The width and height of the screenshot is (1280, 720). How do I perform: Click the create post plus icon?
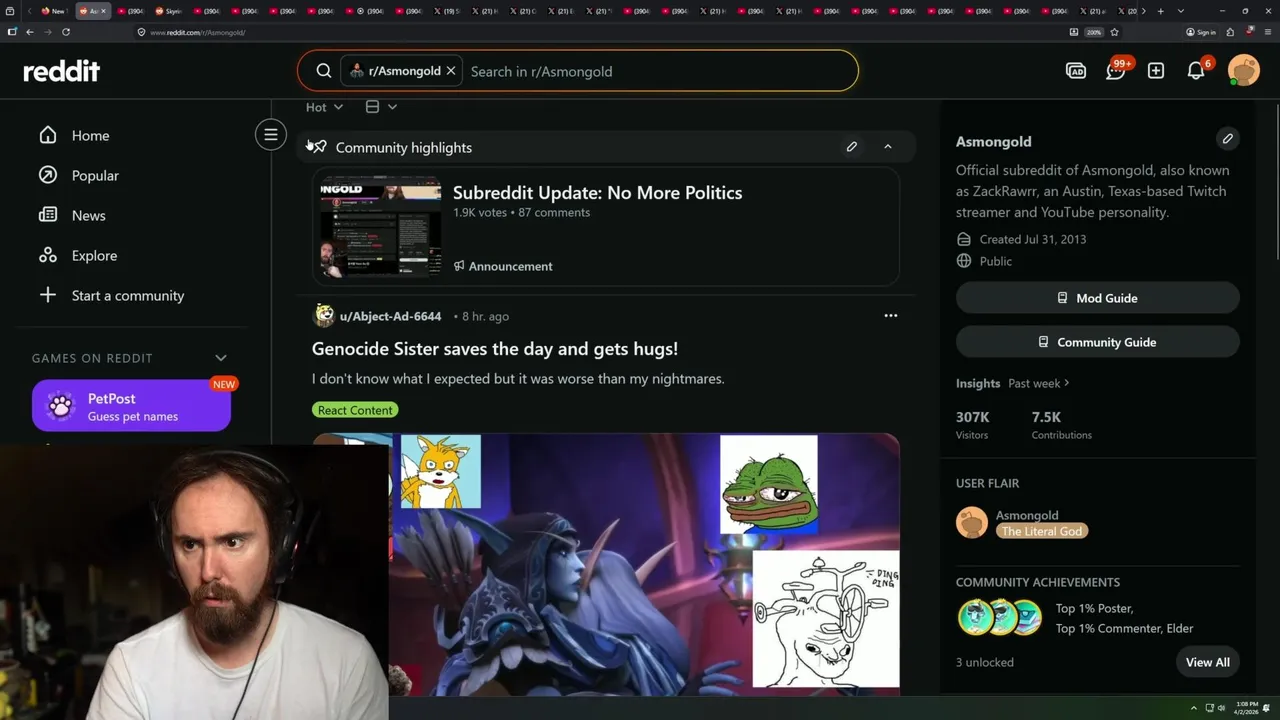1156,71
